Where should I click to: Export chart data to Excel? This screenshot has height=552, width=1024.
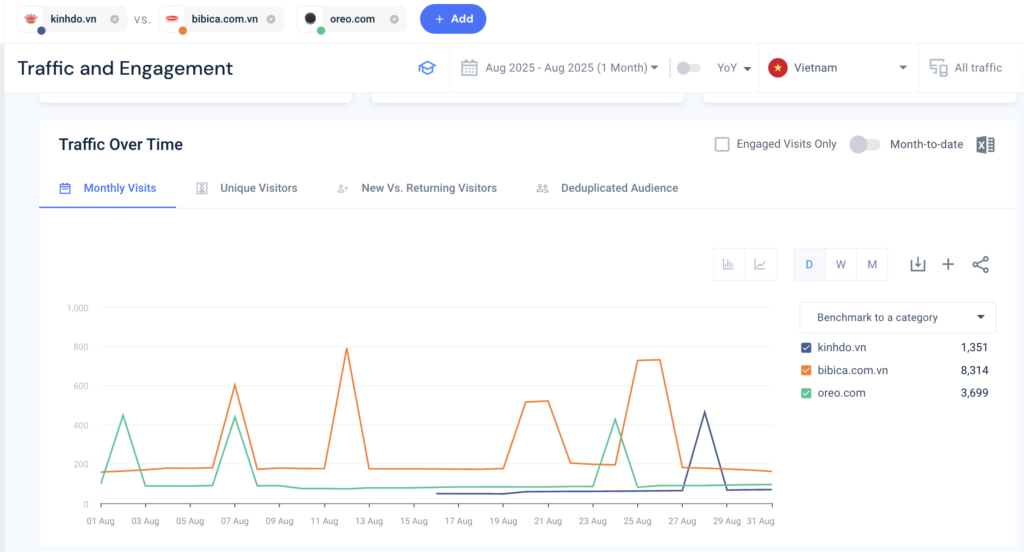point(985,145)
